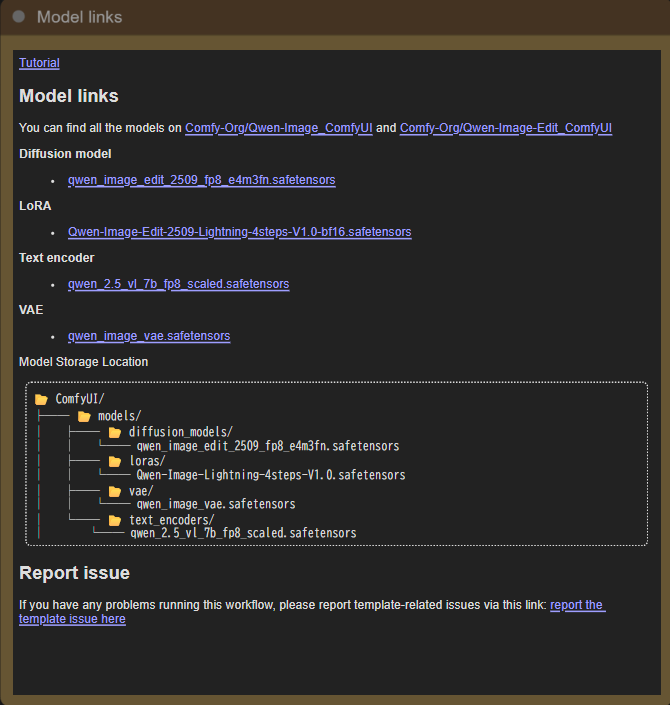Click 'vae/' text in the tree
This screenshot has width=670, height=705.
pyautogui.click(x=141, y=491)
